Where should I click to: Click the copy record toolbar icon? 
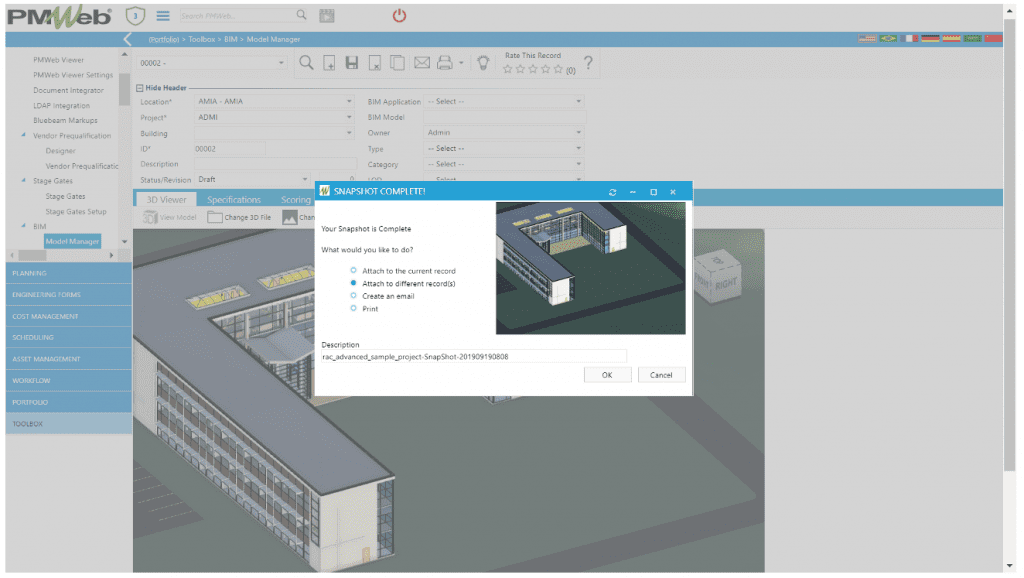(396, 63)
